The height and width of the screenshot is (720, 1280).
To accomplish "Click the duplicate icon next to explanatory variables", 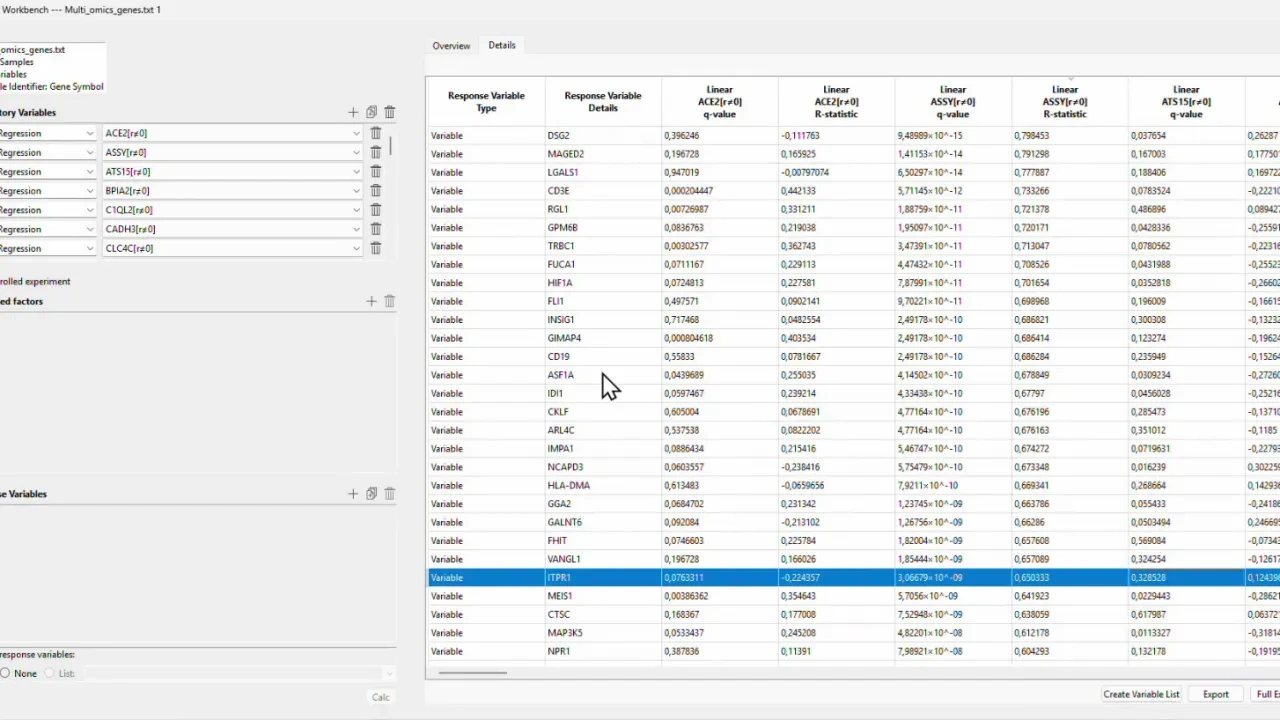I will pos(371,112).
